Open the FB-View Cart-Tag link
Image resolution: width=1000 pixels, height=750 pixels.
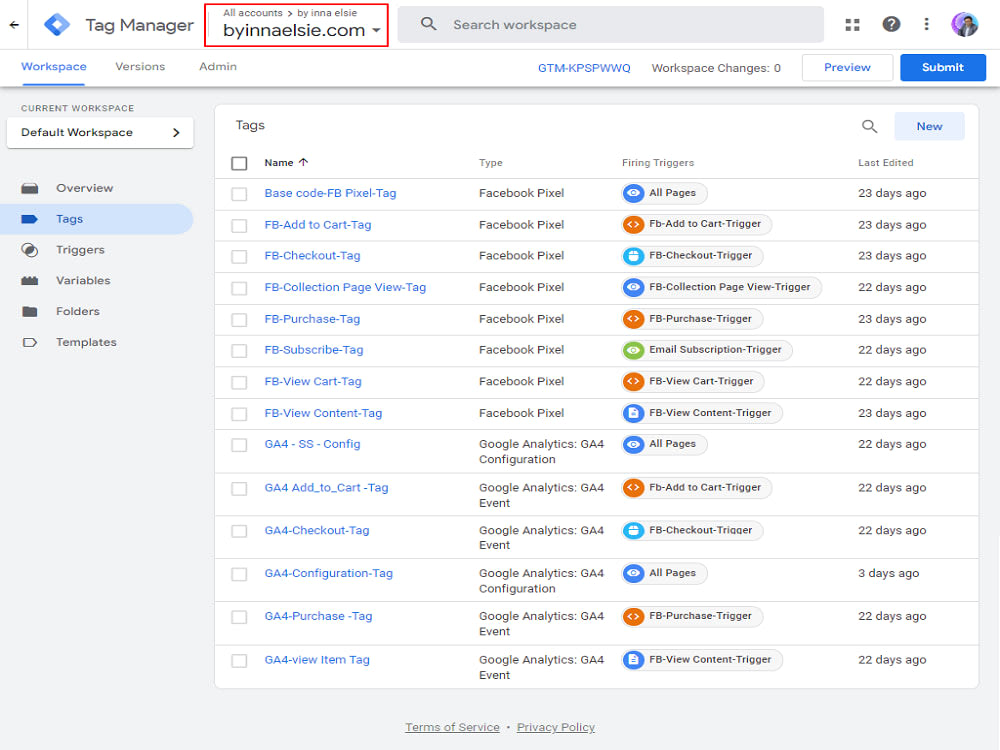click(x=312, y=381)
